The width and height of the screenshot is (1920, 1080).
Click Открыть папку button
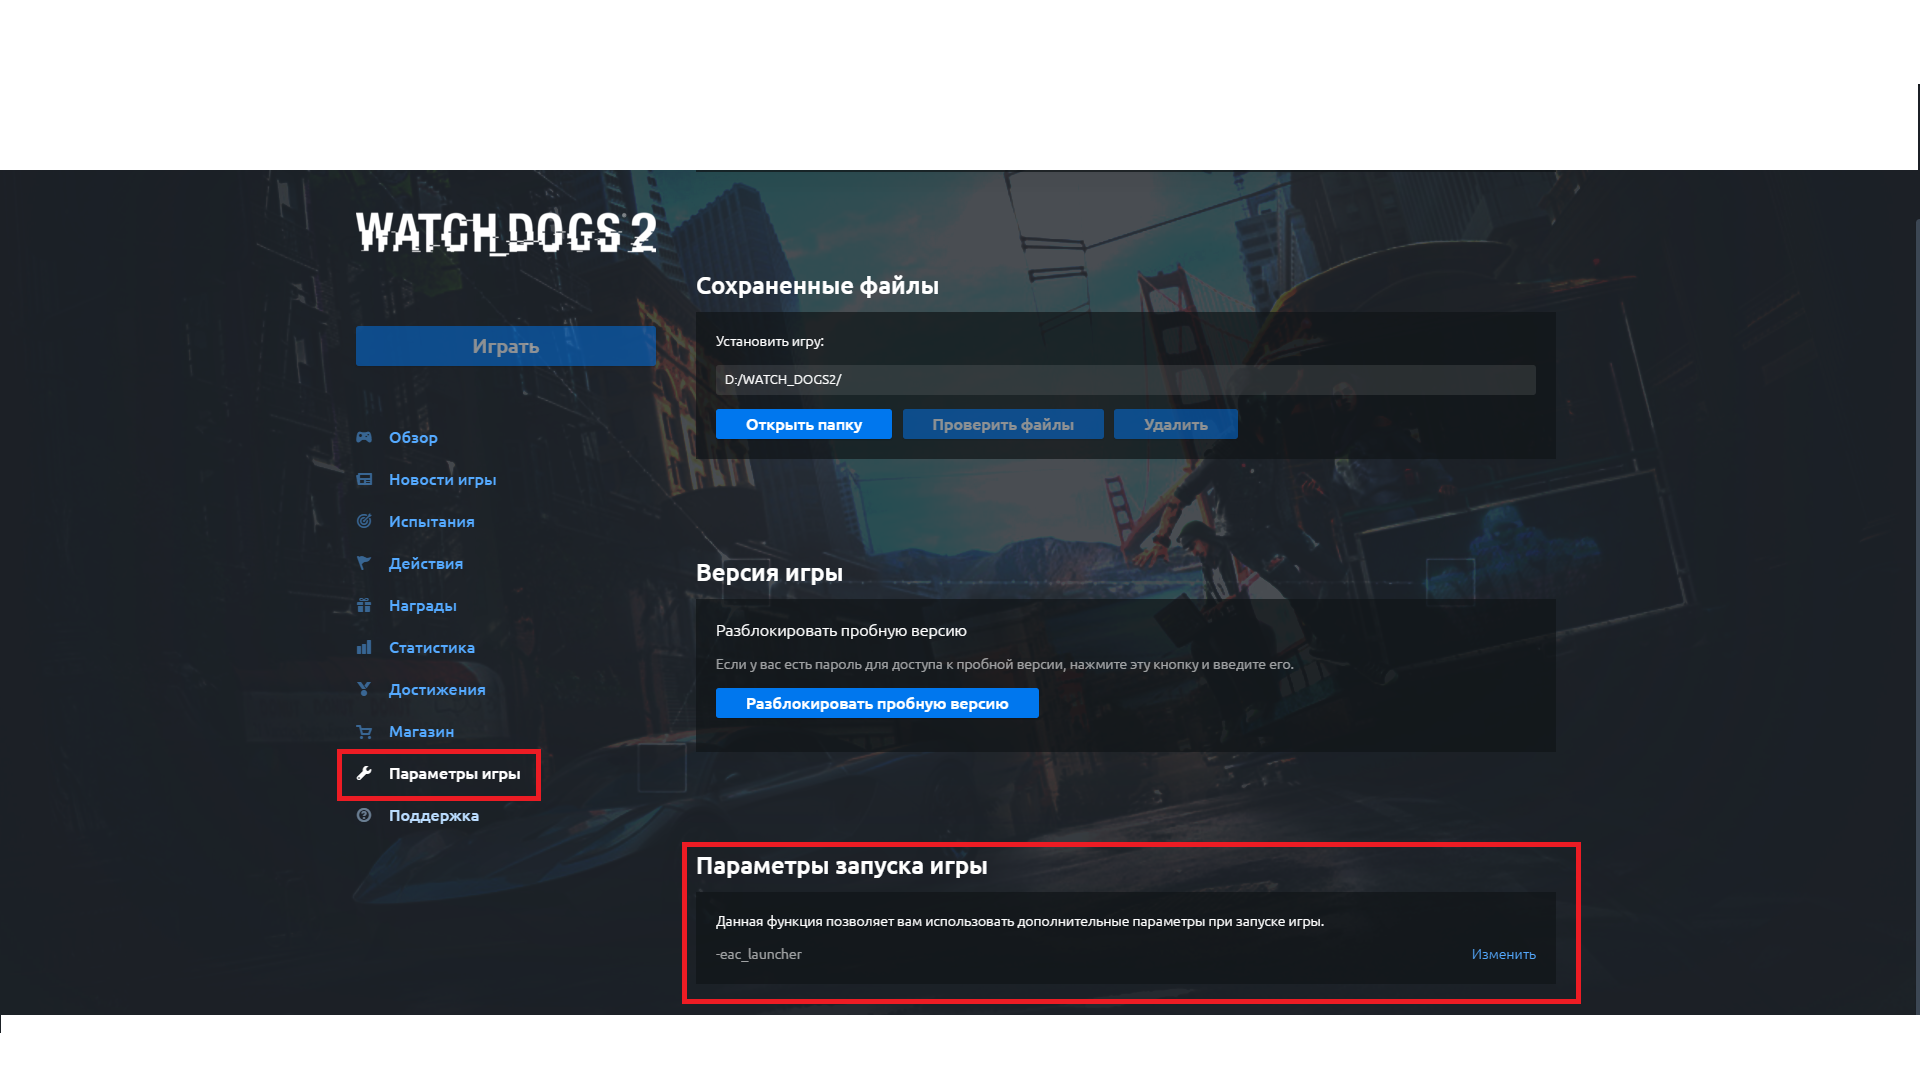tap(803, 424)
